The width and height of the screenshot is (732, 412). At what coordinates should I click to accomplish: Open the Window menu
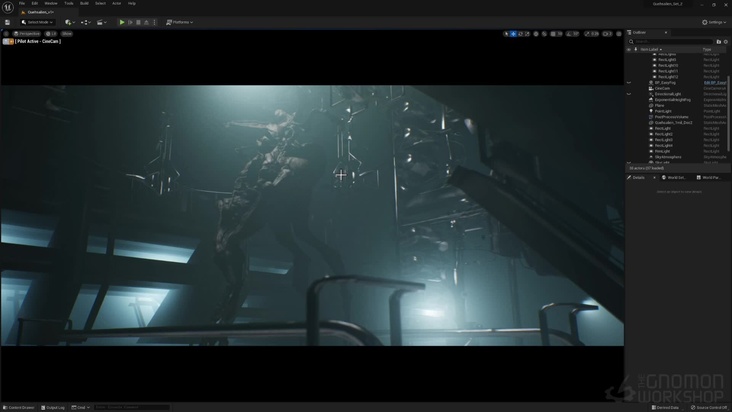click(50, 3)
